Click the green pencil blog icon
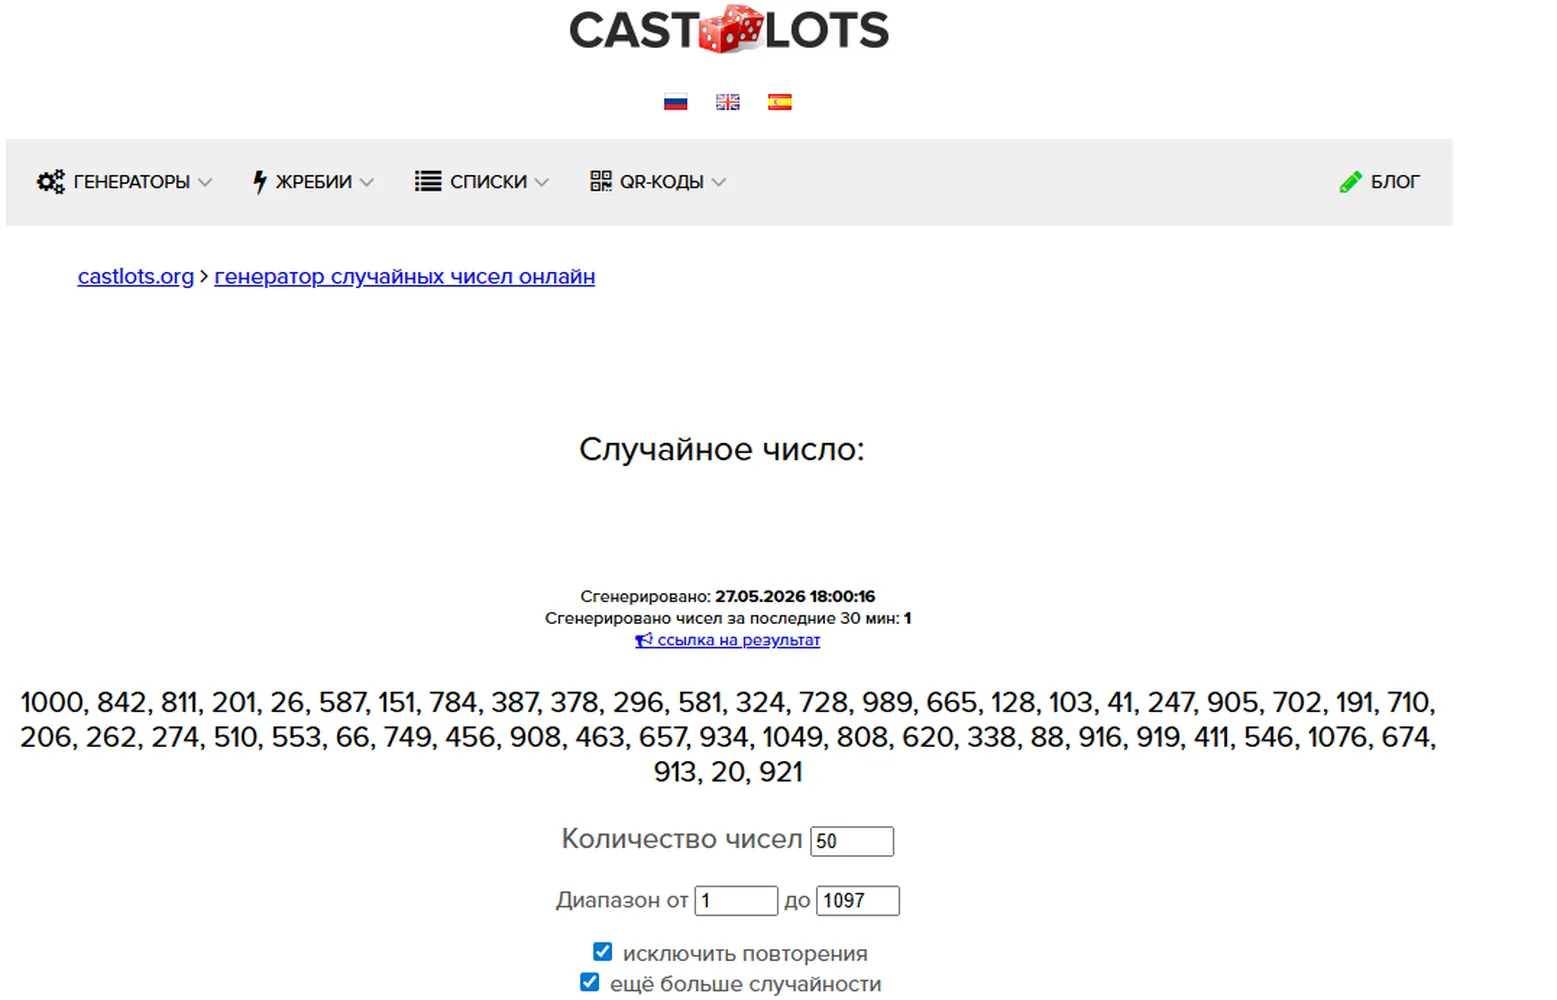 1350,182
